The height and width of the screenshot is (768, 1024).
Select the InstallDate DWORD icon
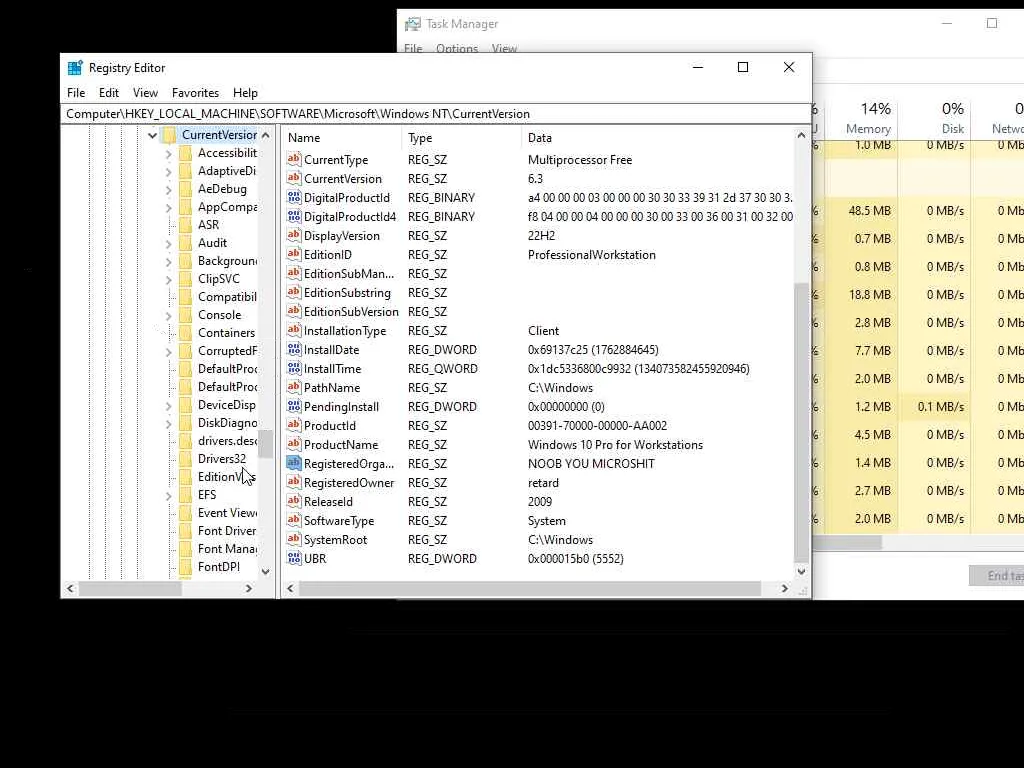(294, 349)
